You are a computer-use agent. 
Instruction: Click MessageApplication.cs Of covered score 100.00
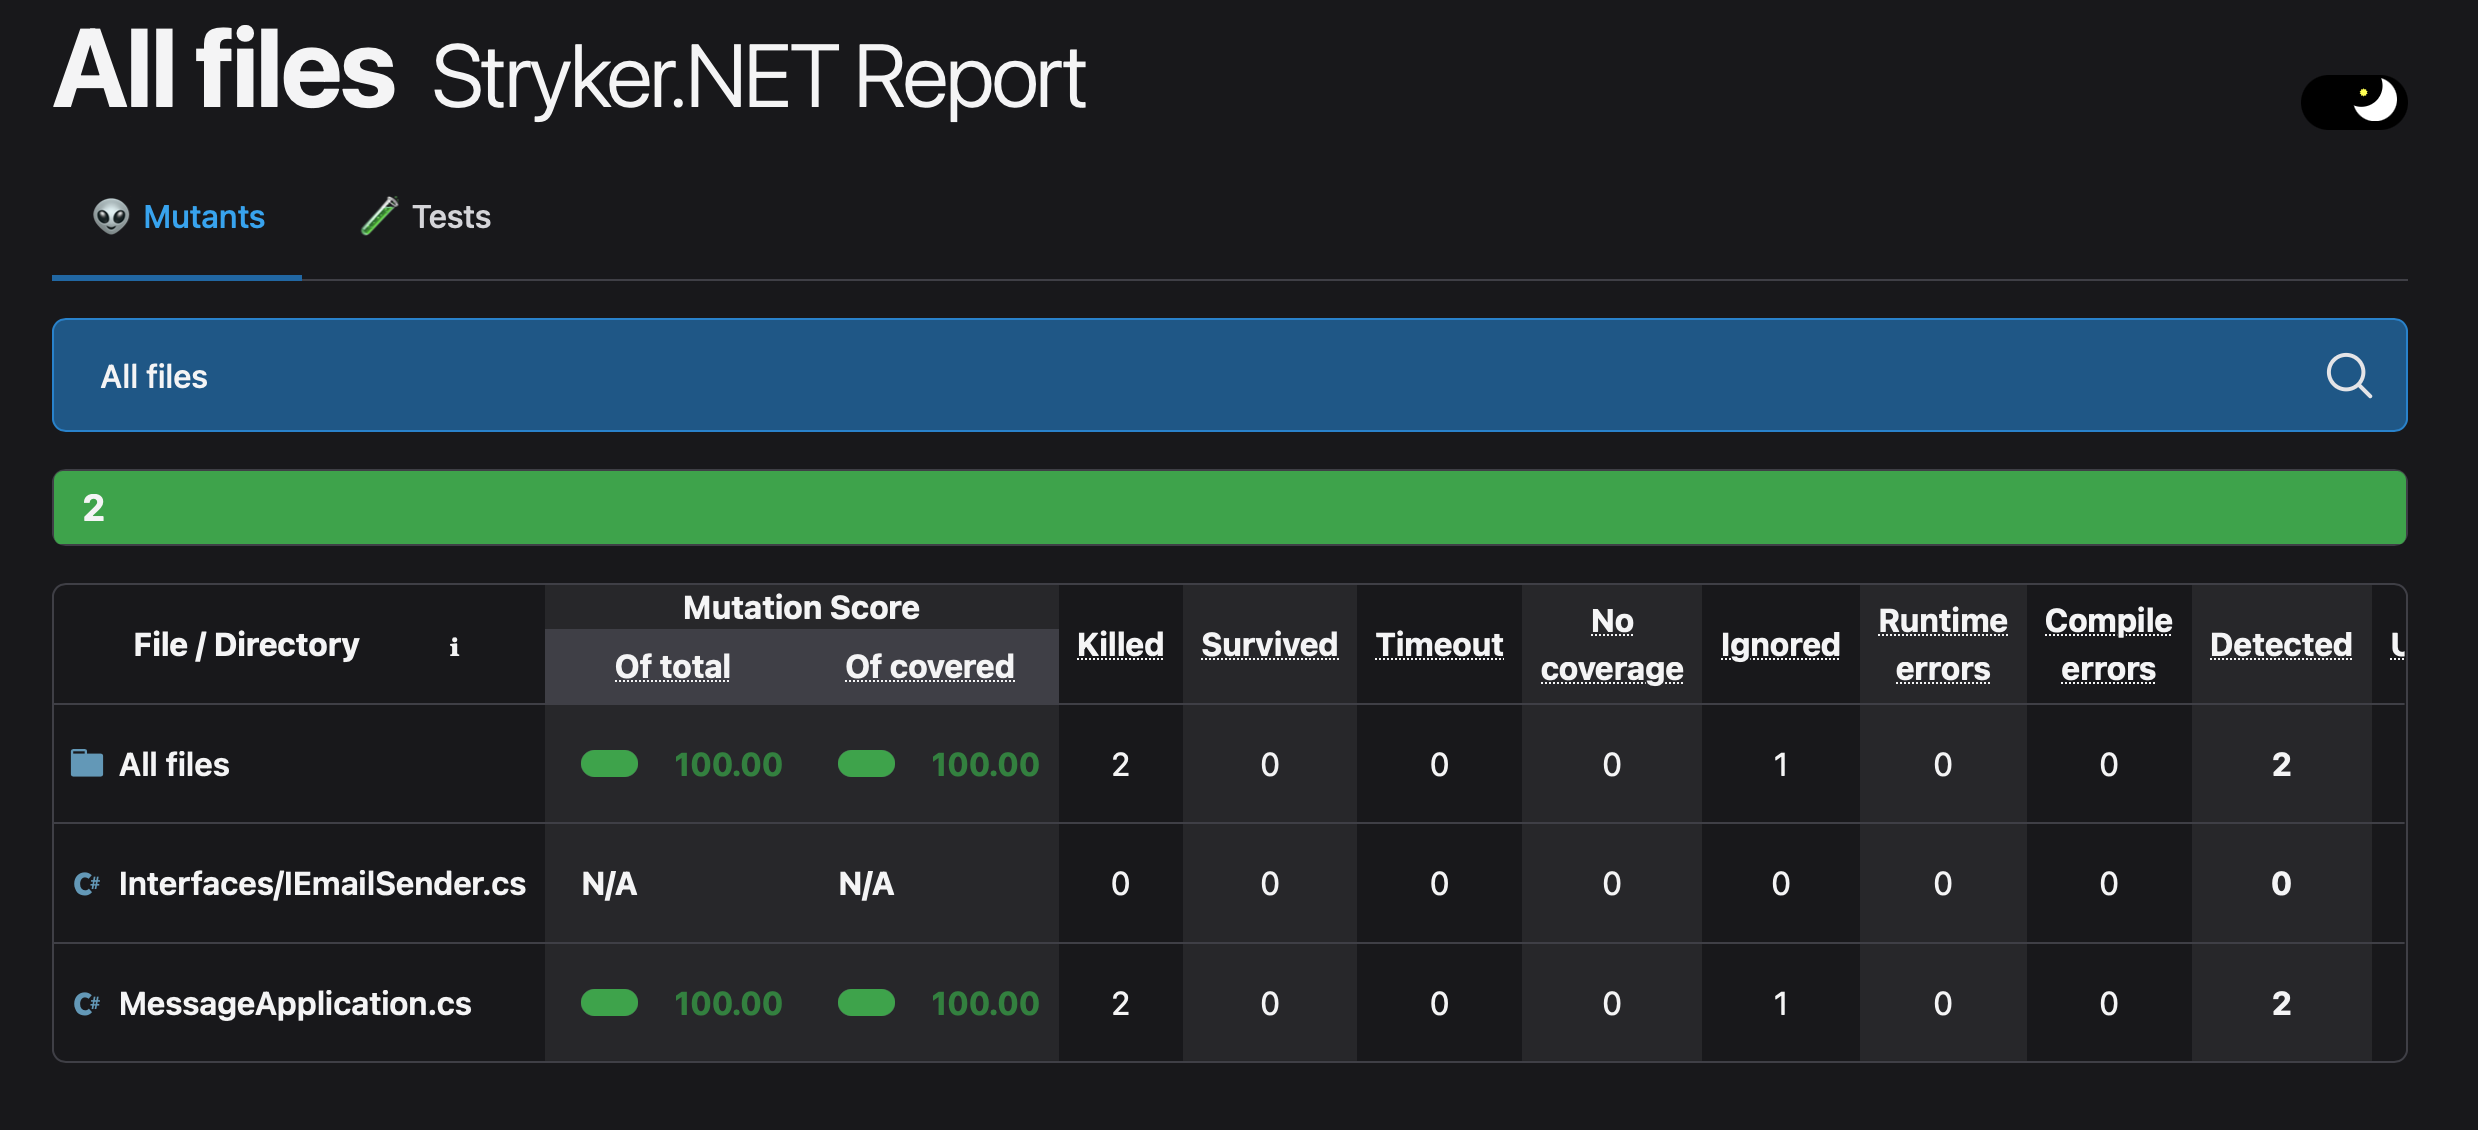tap(985, 1004)
